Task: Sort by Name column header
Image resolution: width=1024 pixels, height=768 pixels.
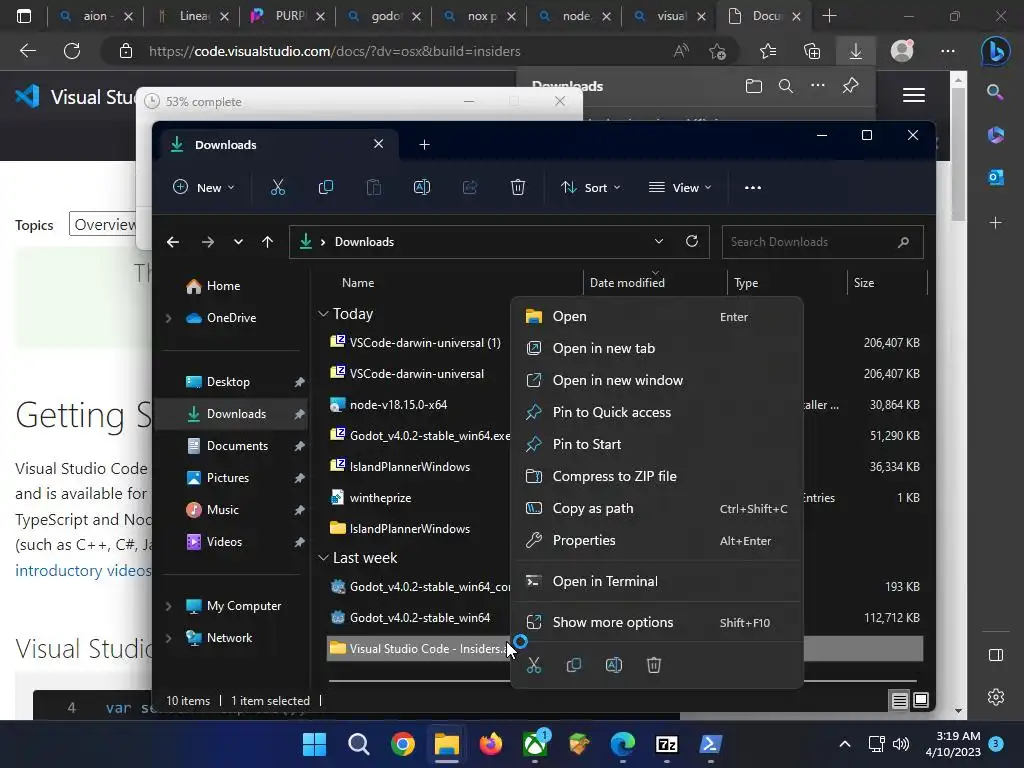Action: [358, 283]
